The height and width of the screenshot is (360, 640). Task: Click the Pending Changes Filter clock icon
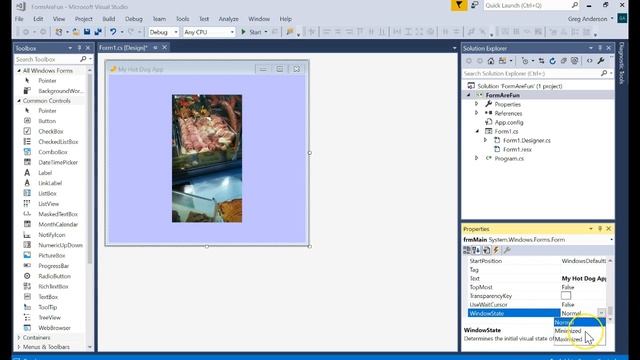[525, 61]
